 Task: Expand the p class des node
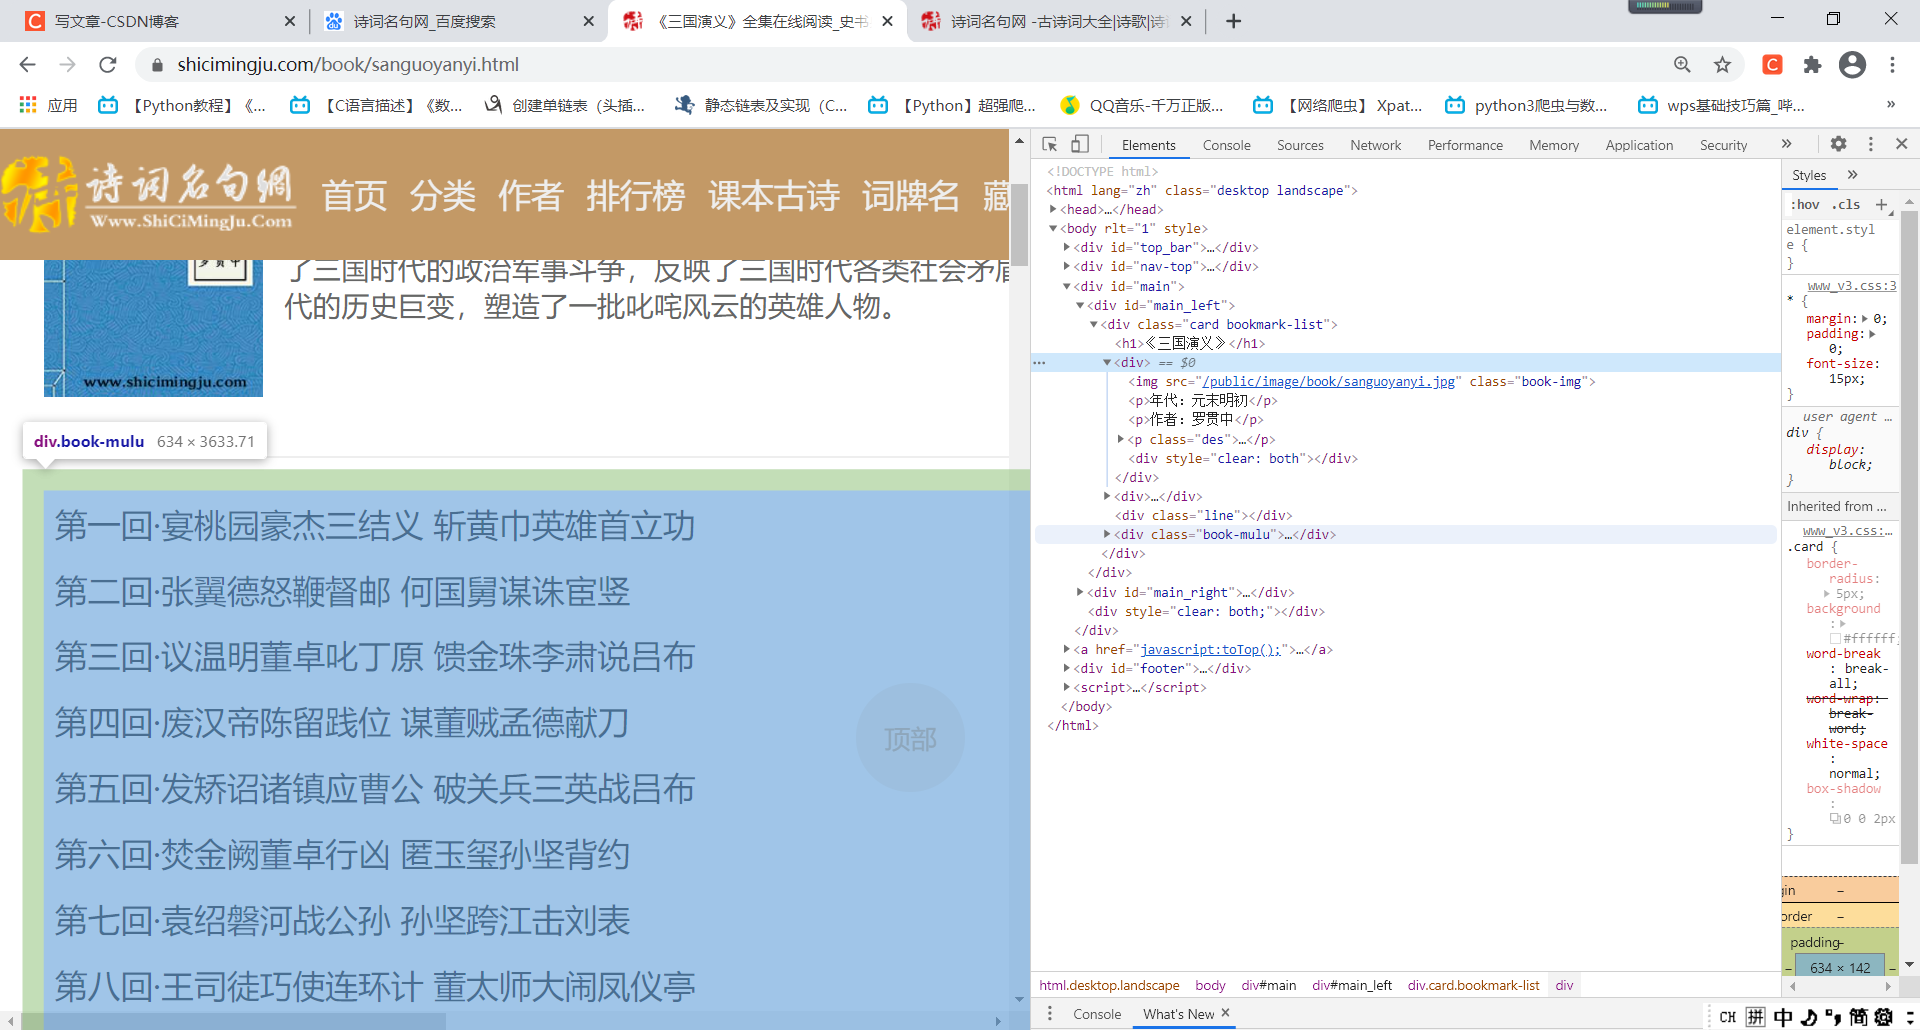[x=1121, y=439]
